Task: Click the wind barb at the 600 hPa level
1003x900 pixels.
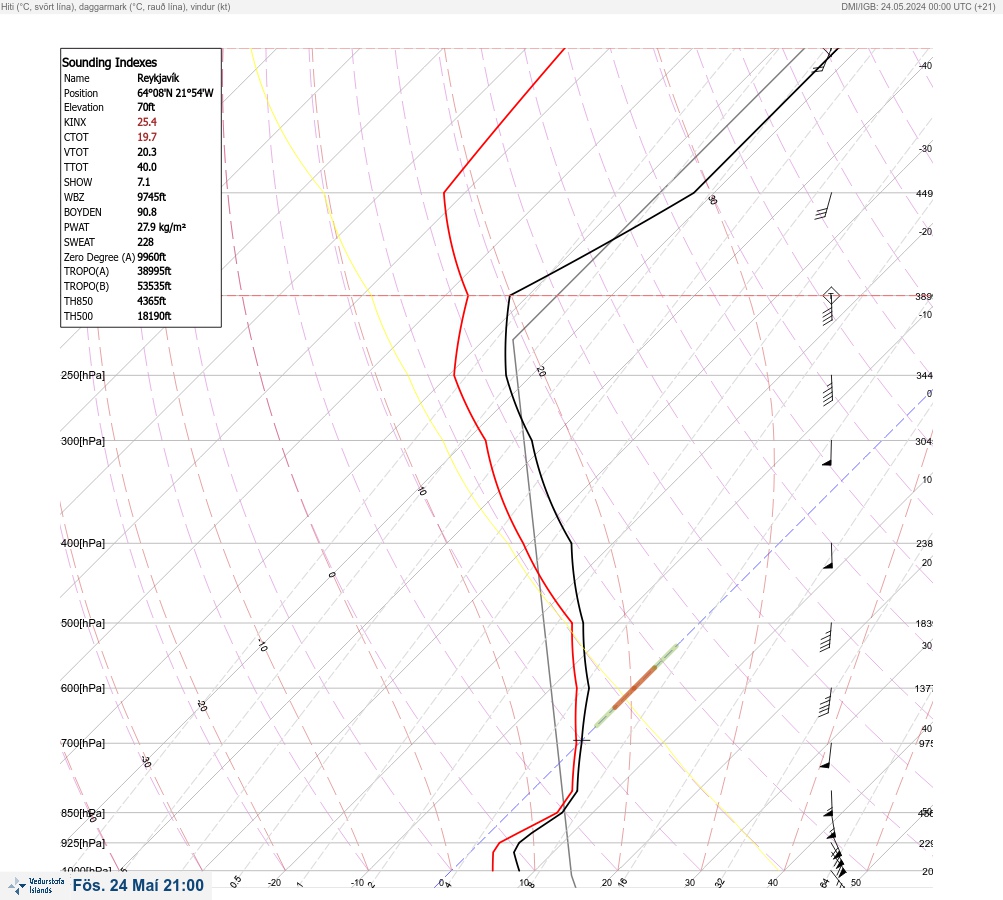Action: [x=825, y=702]
